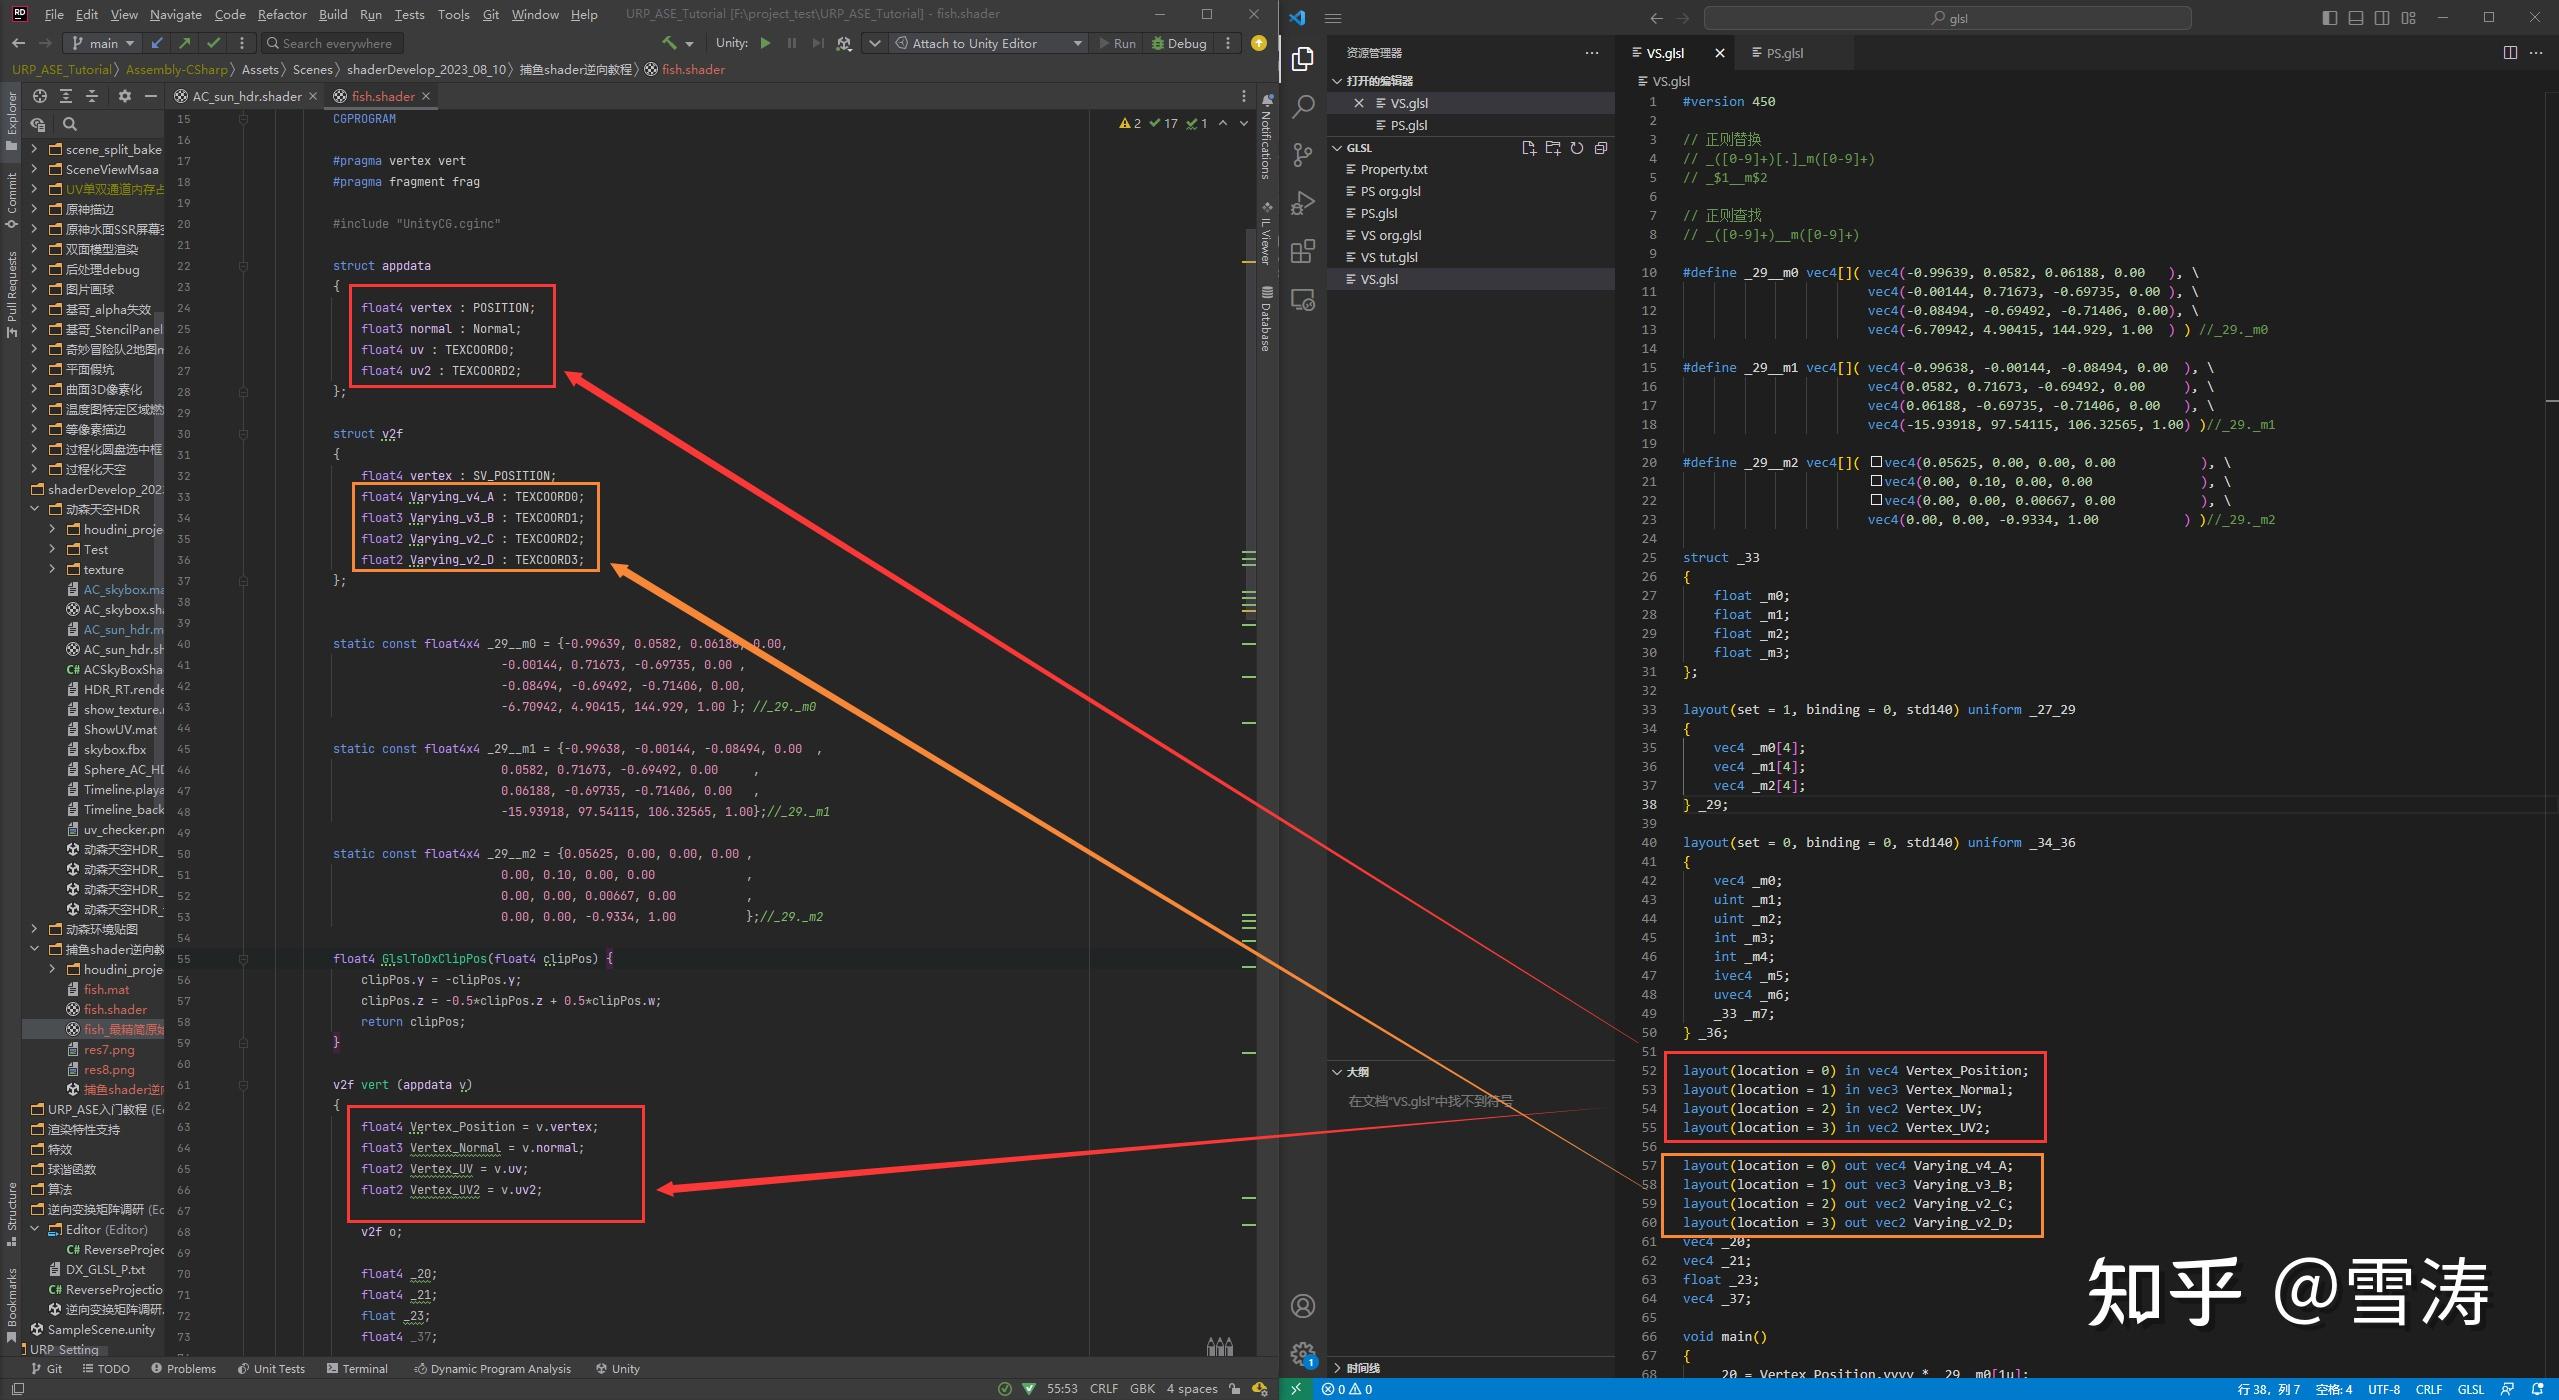Open Run and Debug view icon
The width and height of the screenshot is (2559, 1400).
point(1302,203)
